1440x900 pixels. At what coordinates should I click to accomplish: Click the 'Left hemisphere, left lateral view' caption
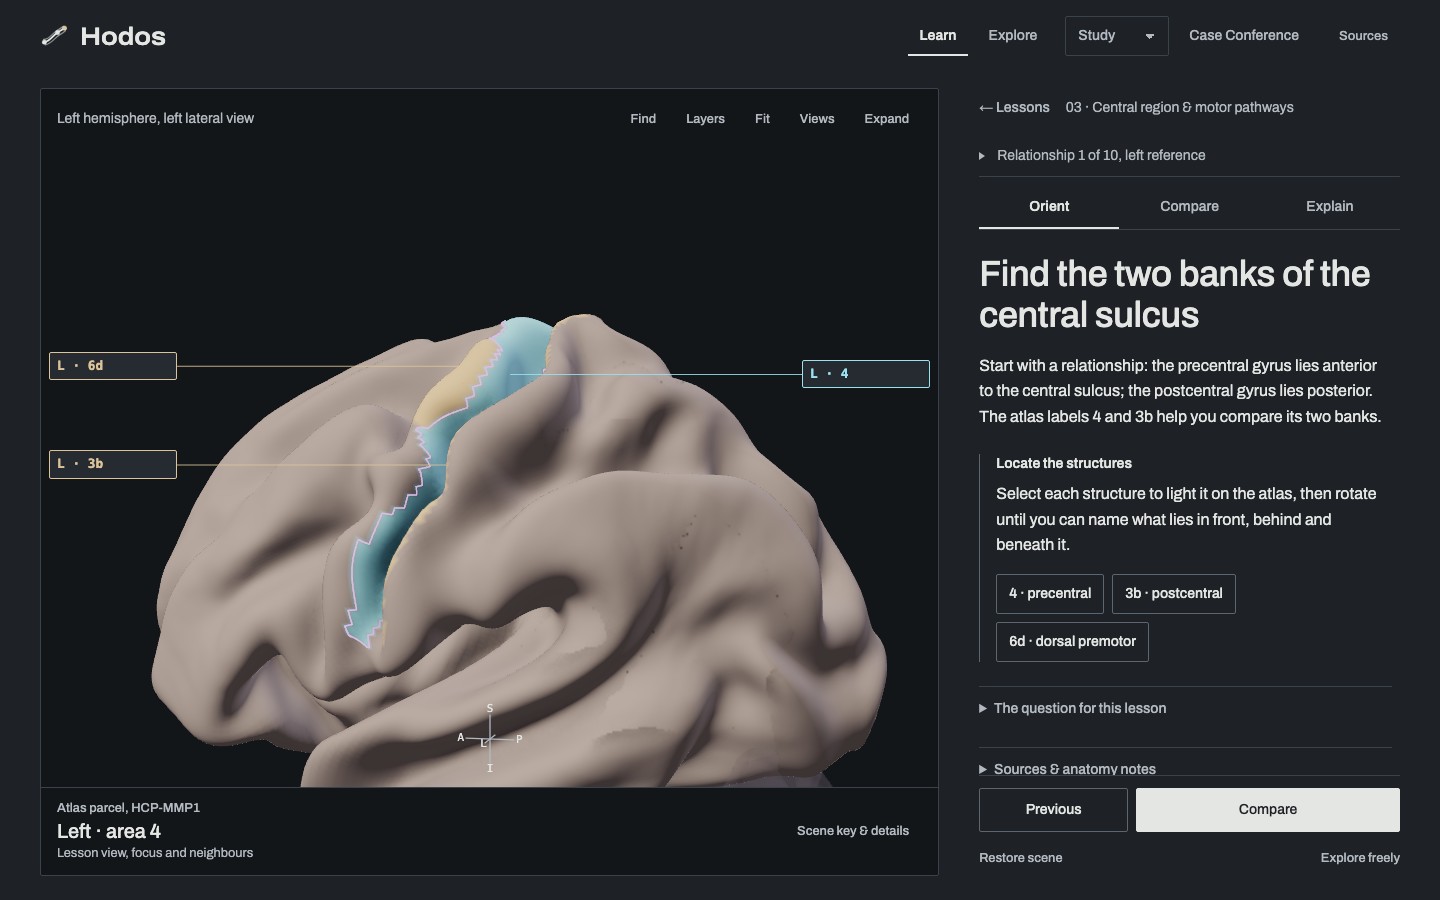tap(155, 119)
